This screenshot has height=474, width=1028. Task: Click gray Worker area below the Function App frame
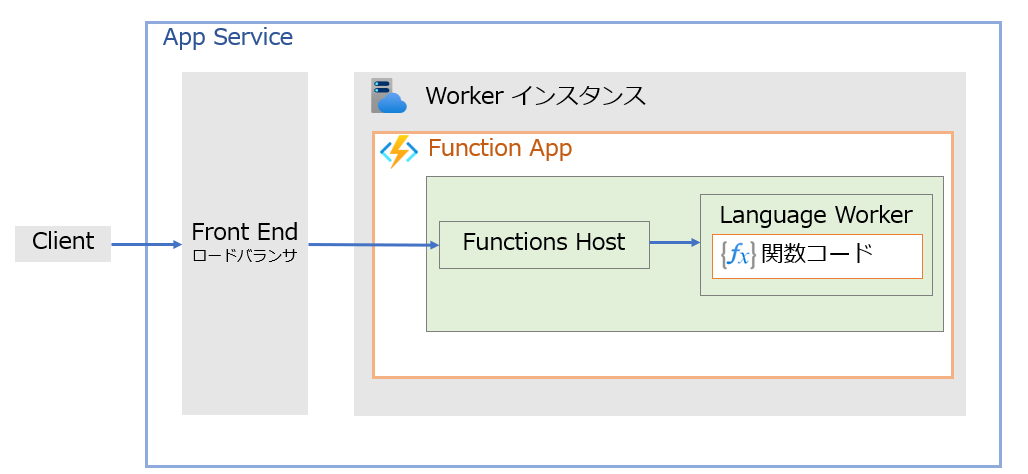pyautogui.click(x=660, y=396)
